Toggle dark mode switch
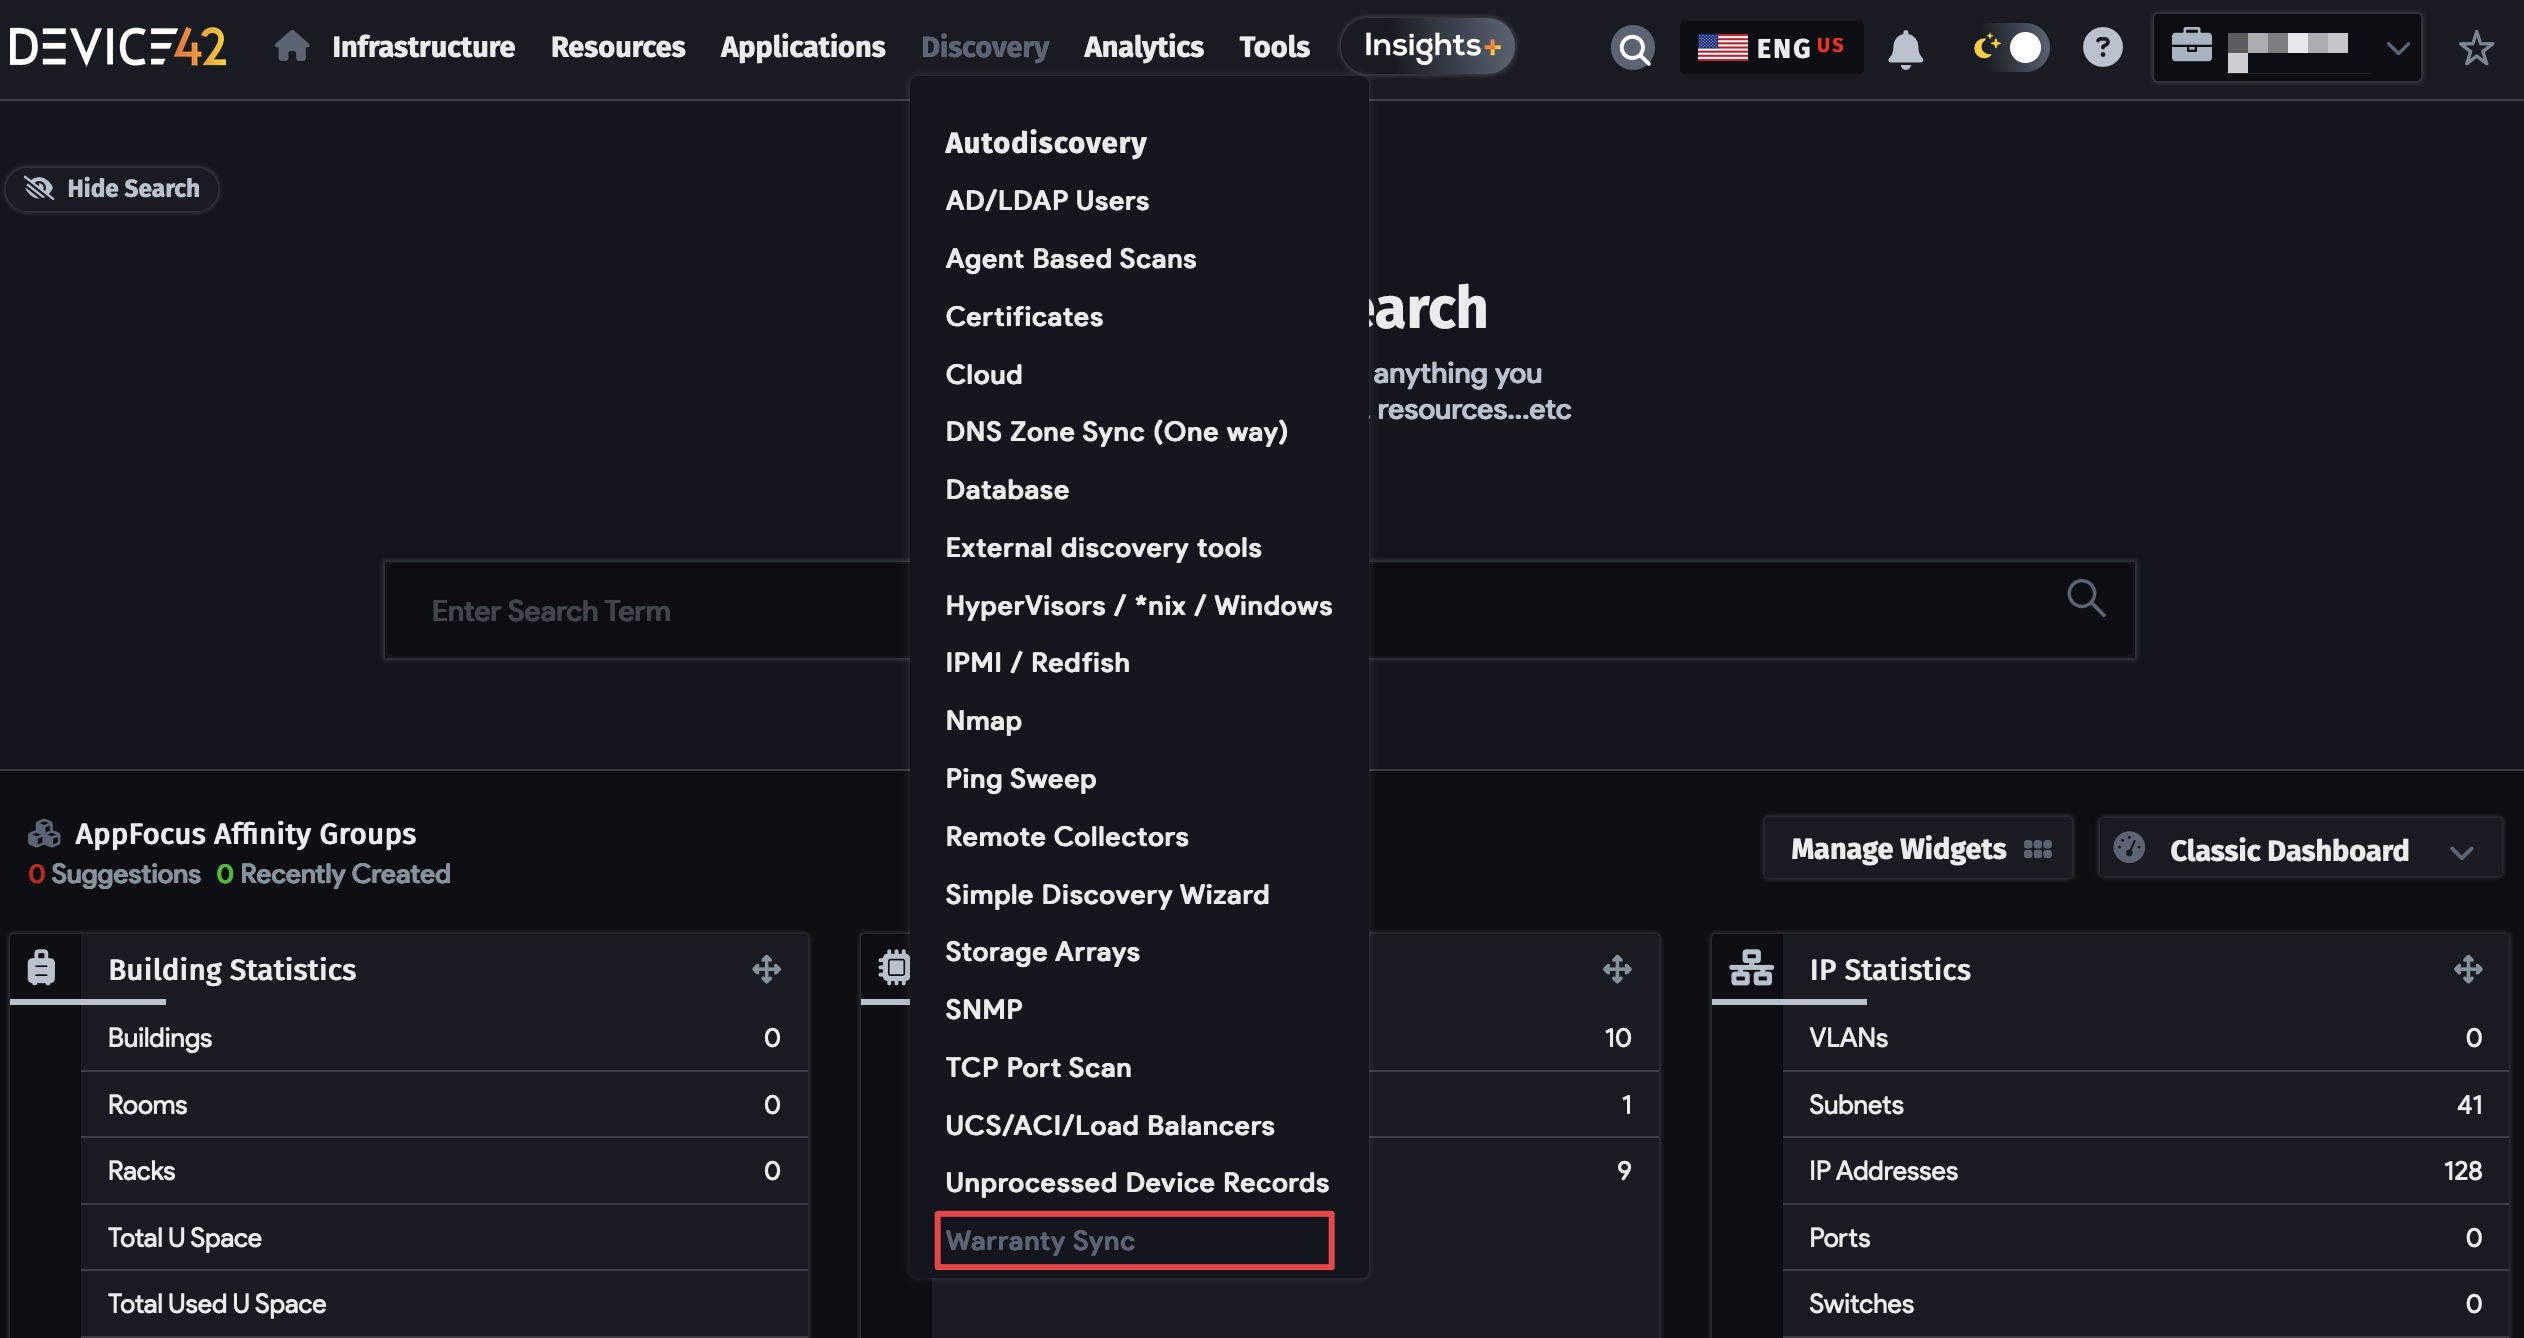The image size is (2524, 1338). (x=2010, y=47)
